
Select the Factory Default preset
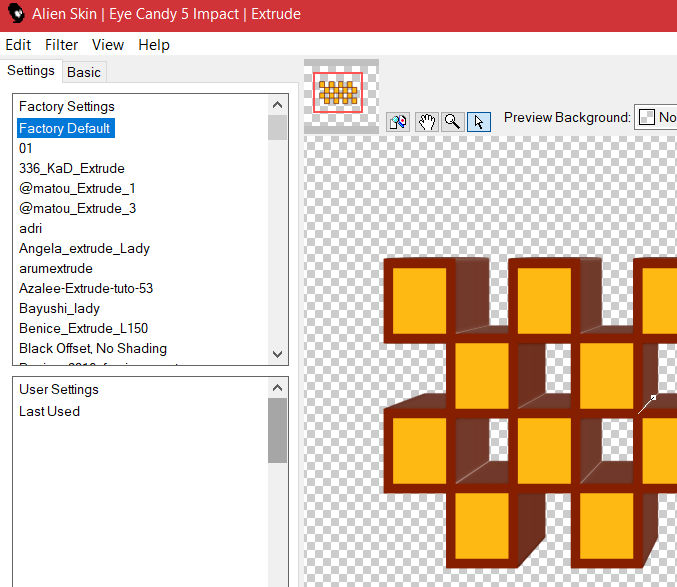[65, 128]
